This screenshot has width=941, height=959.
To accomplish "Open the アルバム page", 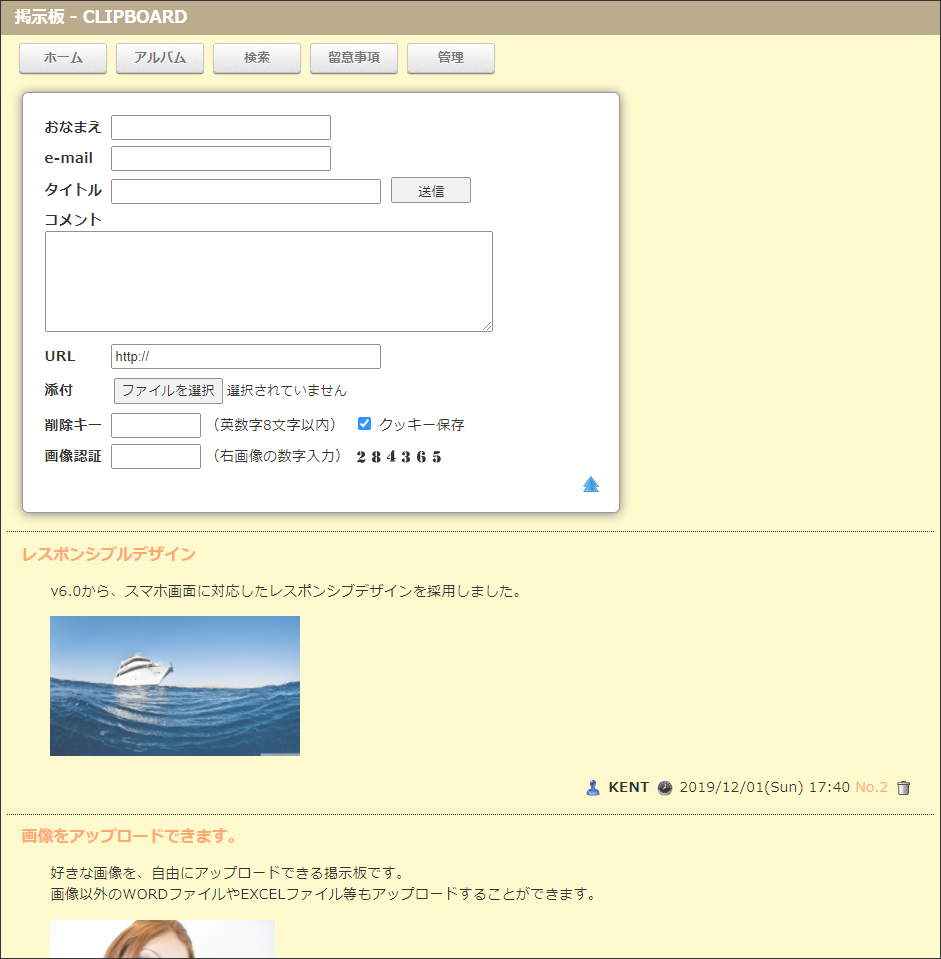I will [x=160, y=58].
